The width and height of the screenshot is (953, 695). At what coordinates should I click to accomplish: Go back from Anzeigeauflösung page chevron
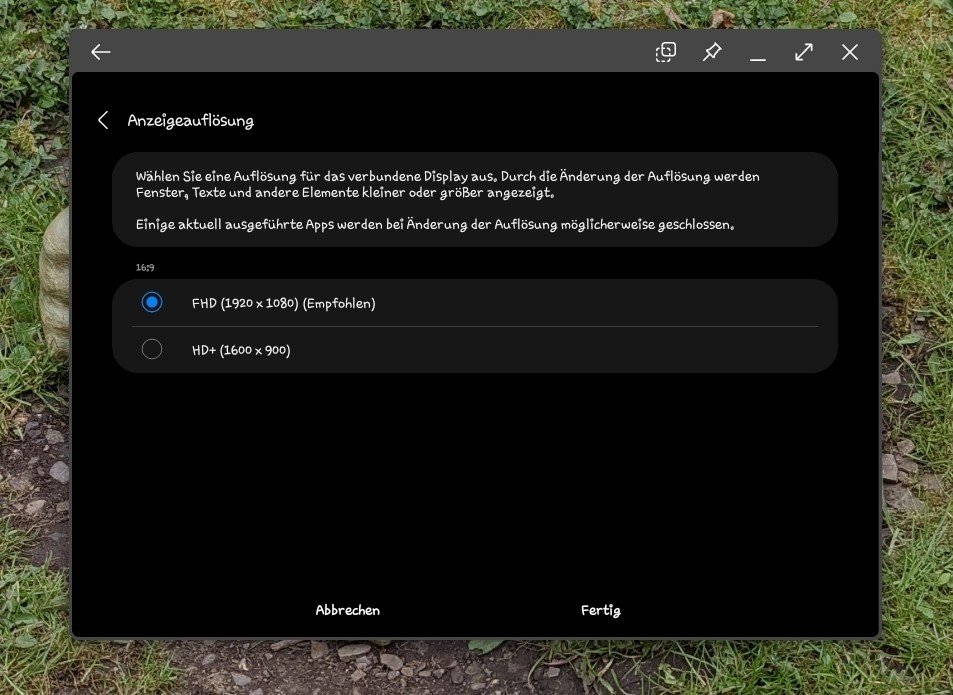pos(103,120)
